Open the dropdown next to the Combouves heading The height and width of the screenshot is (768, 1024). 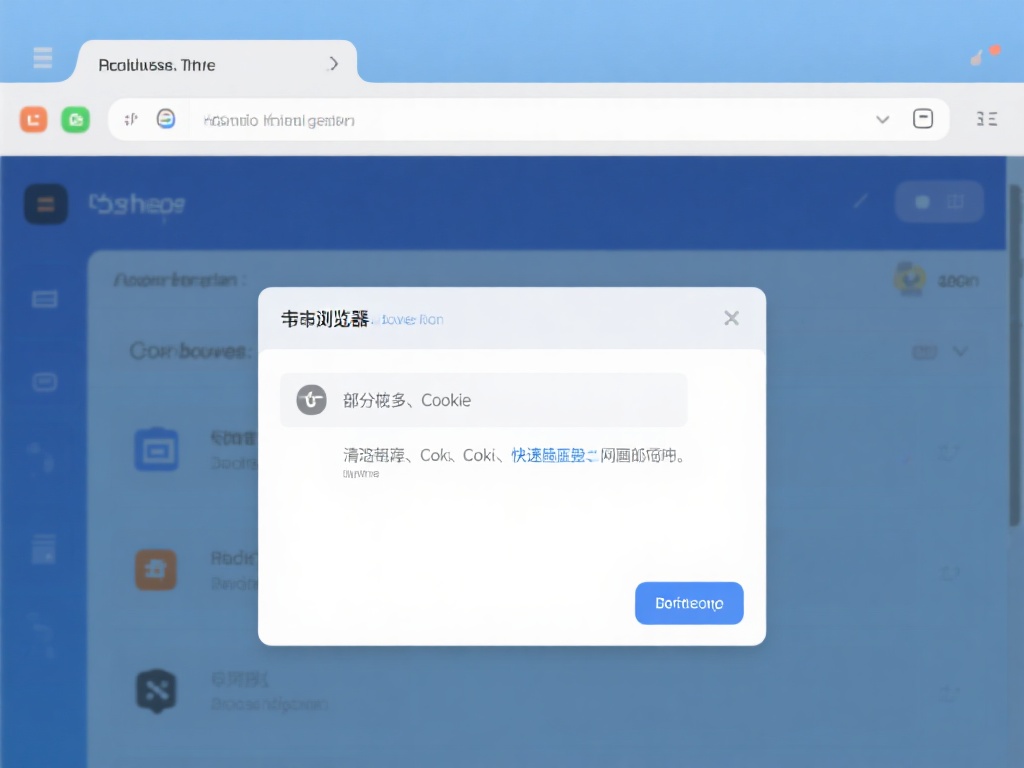point(961,351)
